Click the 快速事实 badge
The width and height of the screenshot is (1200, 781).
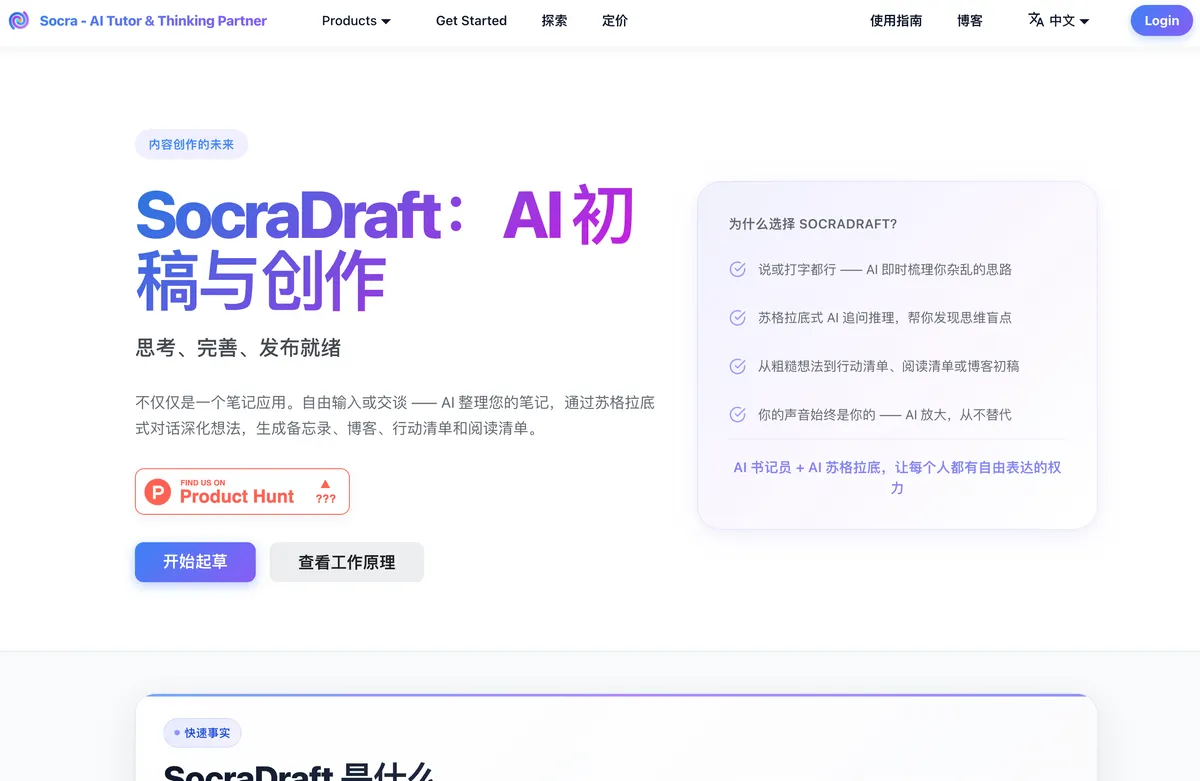coord(202,733)
